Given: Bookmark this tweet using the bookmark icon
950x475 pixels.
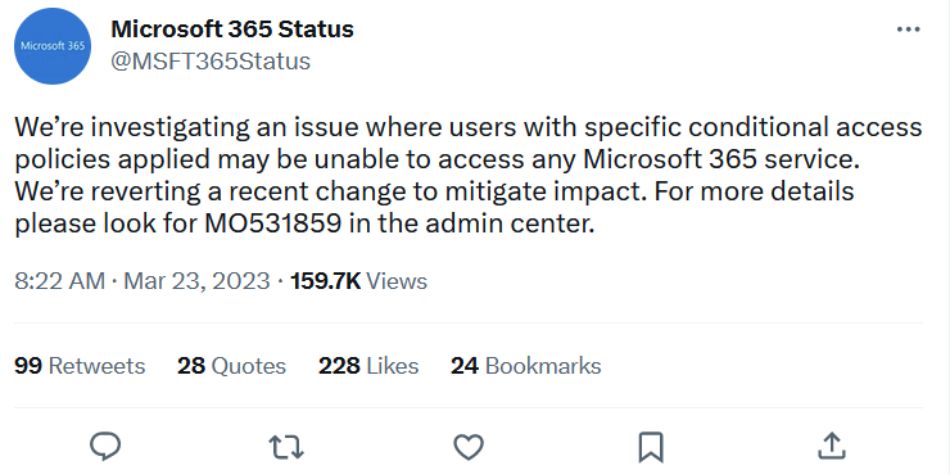Looking at the screenshot, I should click(651, 447).
